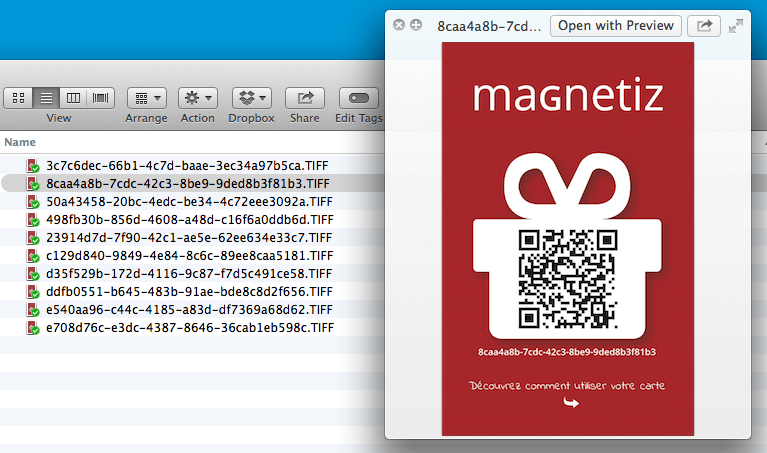This screenshot has width=767, height=453.
Task: Click Open with Preview button
Action: [x=616, y=26]
